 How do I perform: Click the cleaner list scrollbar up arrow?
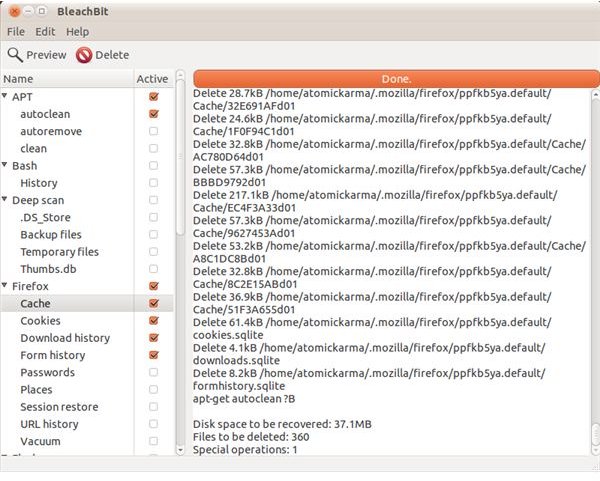180,75
